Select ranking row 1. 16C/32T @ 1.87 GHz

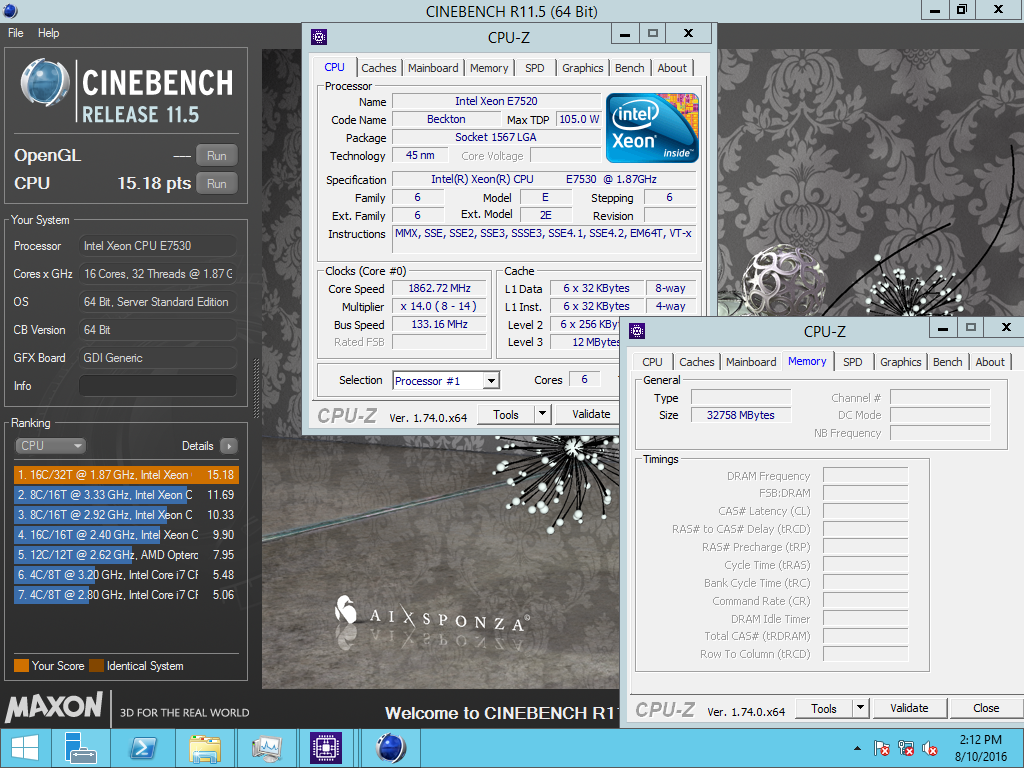tap(126, 475)
